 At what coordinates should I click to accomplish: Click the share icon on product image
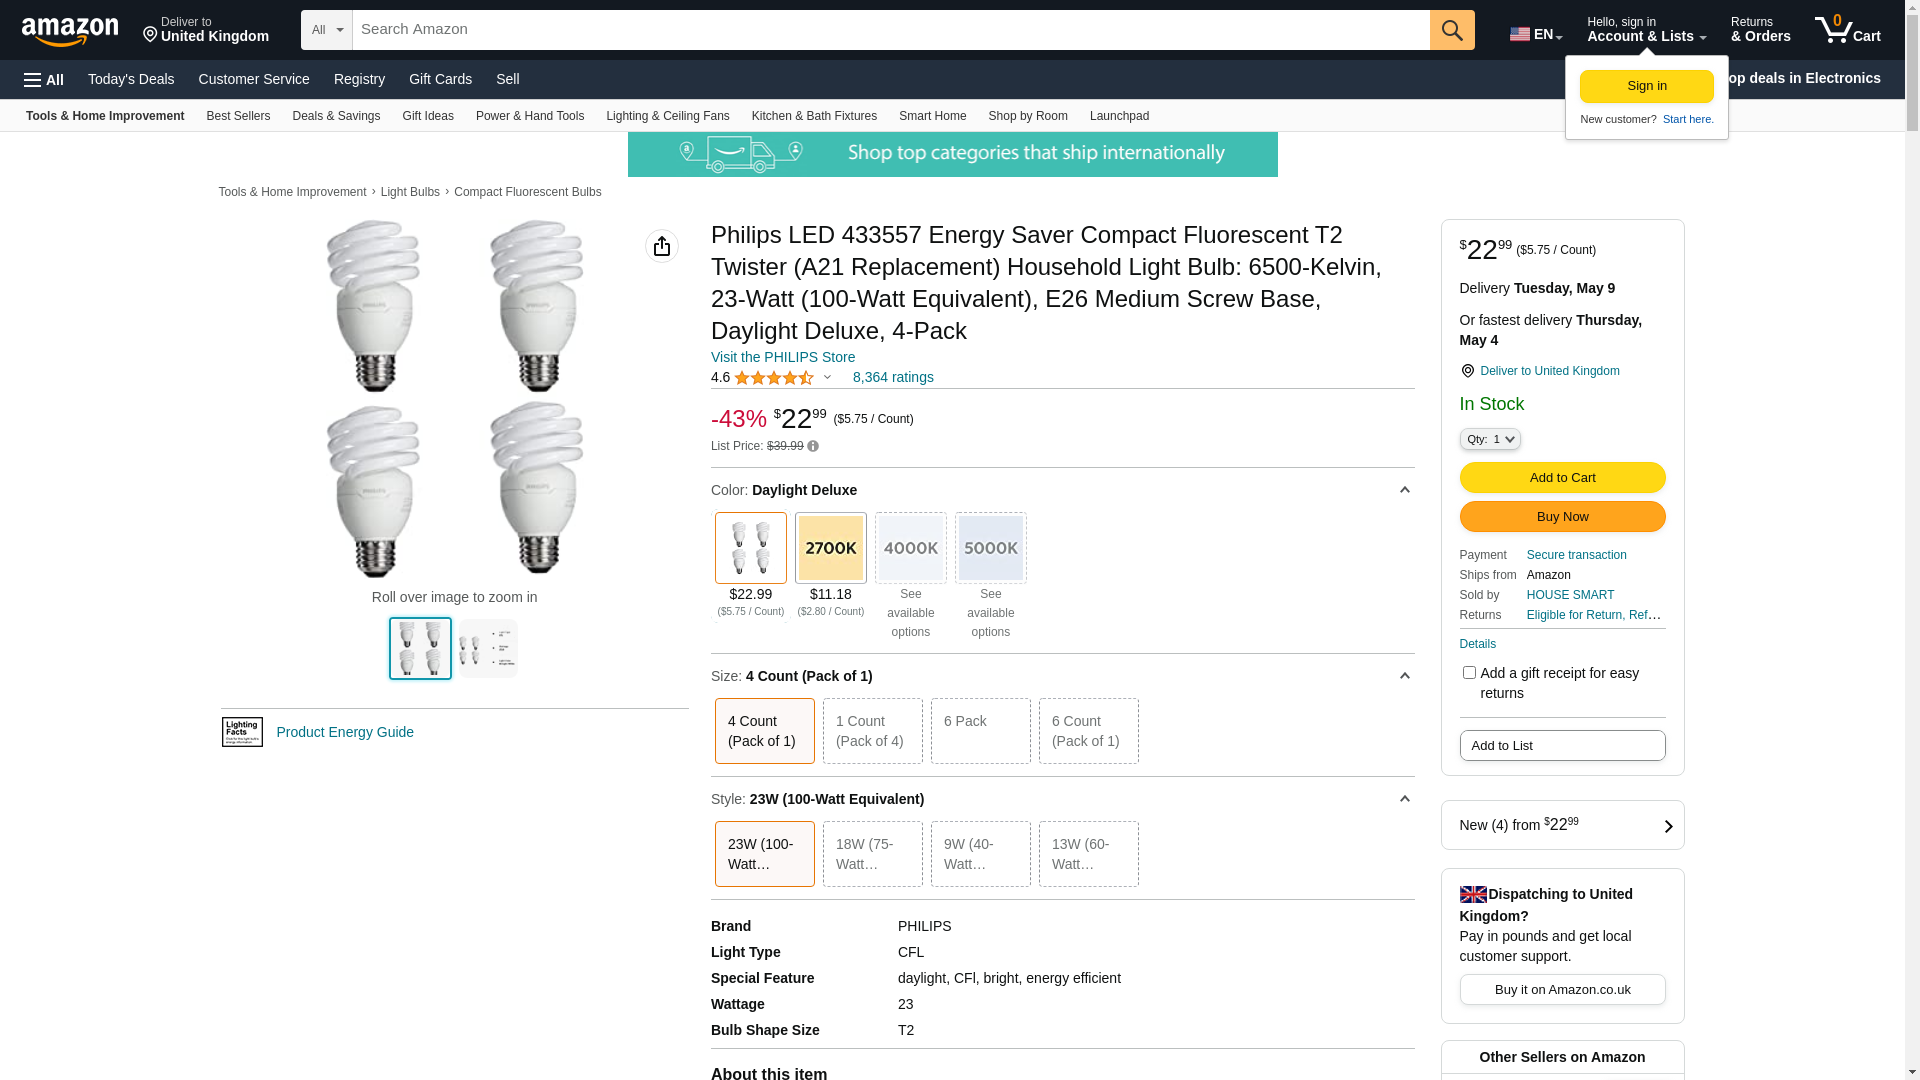point(662,246)
